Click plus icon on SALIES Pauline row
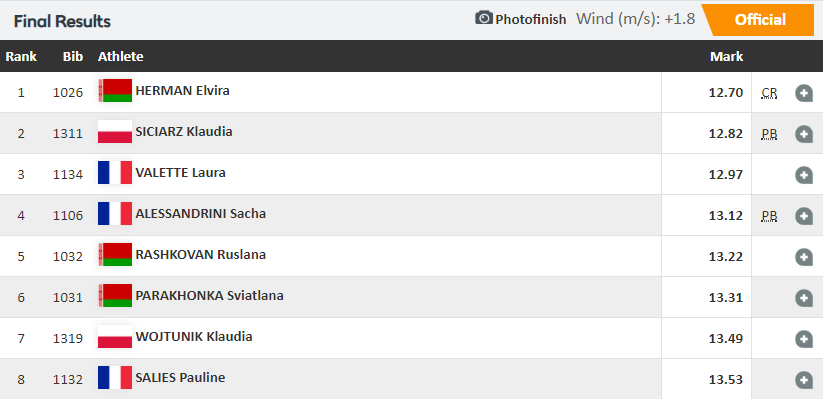 click(804, 380)
